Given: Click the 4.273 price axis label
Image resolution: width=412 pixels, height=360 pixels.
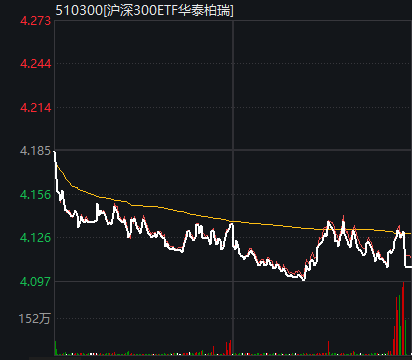Looking at the screenshot, I should point(35,21).
